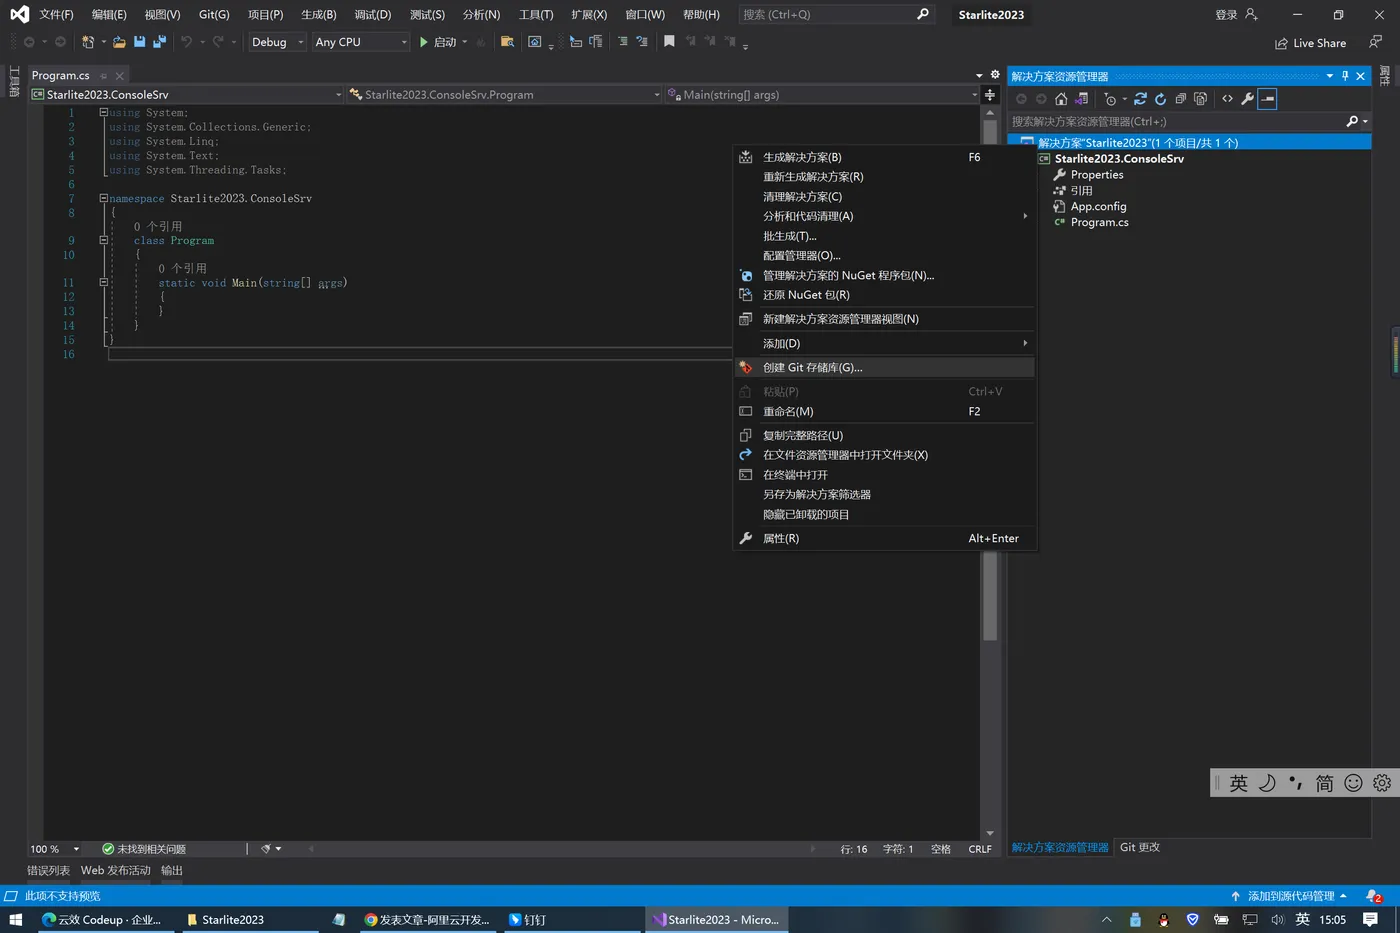Focus the 搜索 (Ctrl+Q) search box
Viewport: 1400px width, 933px height.
tap(836, 14)
